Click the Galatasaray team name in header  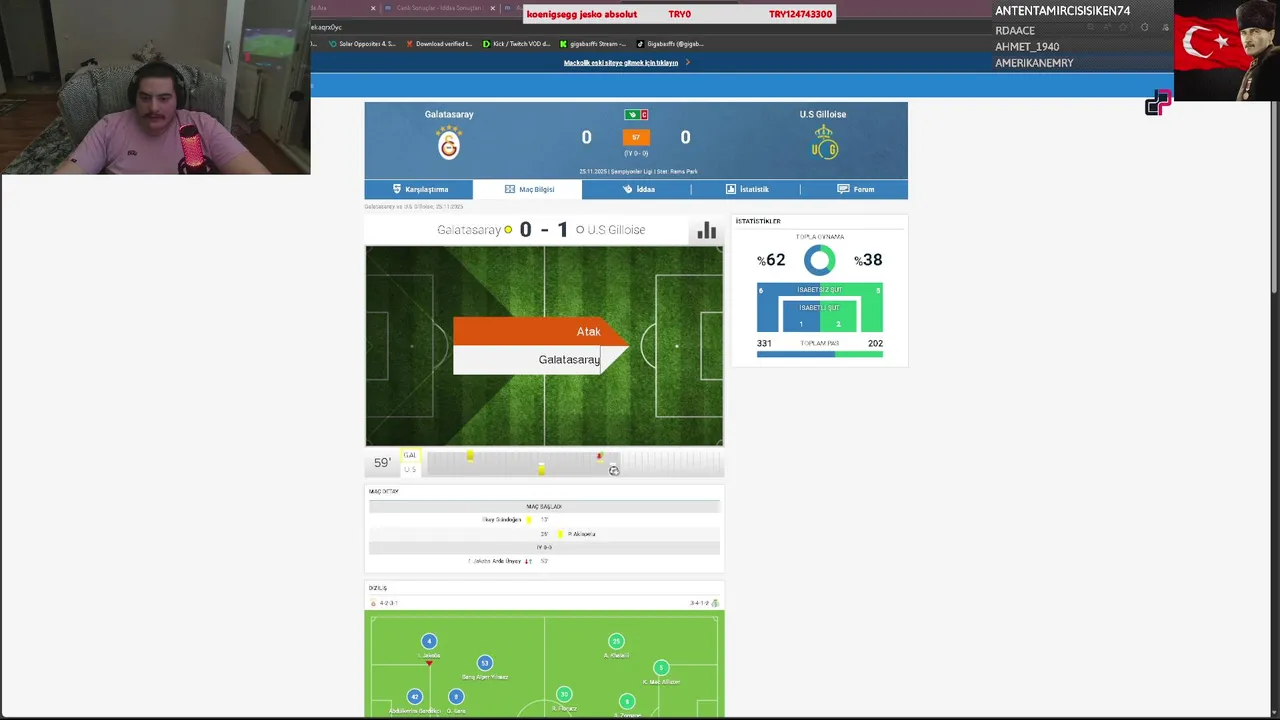pyautogui.click(x=449, y=114)
